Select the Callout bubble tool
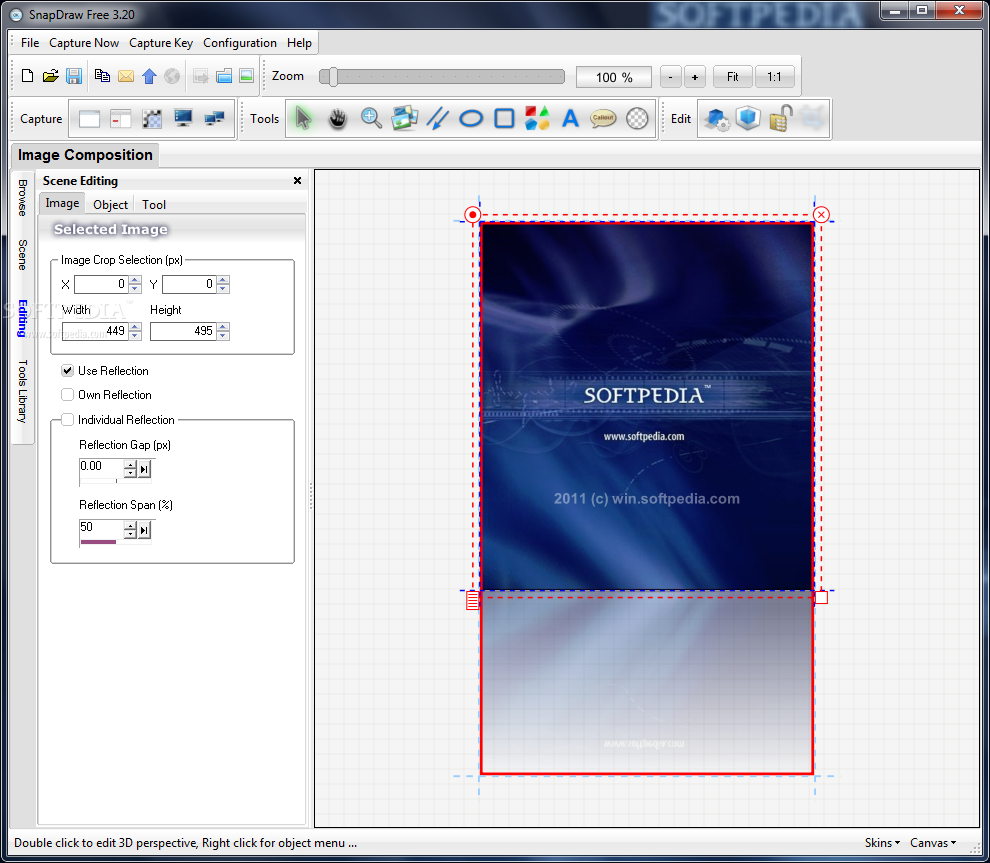Viewport: 990px width, 863px height. [603, 118]
